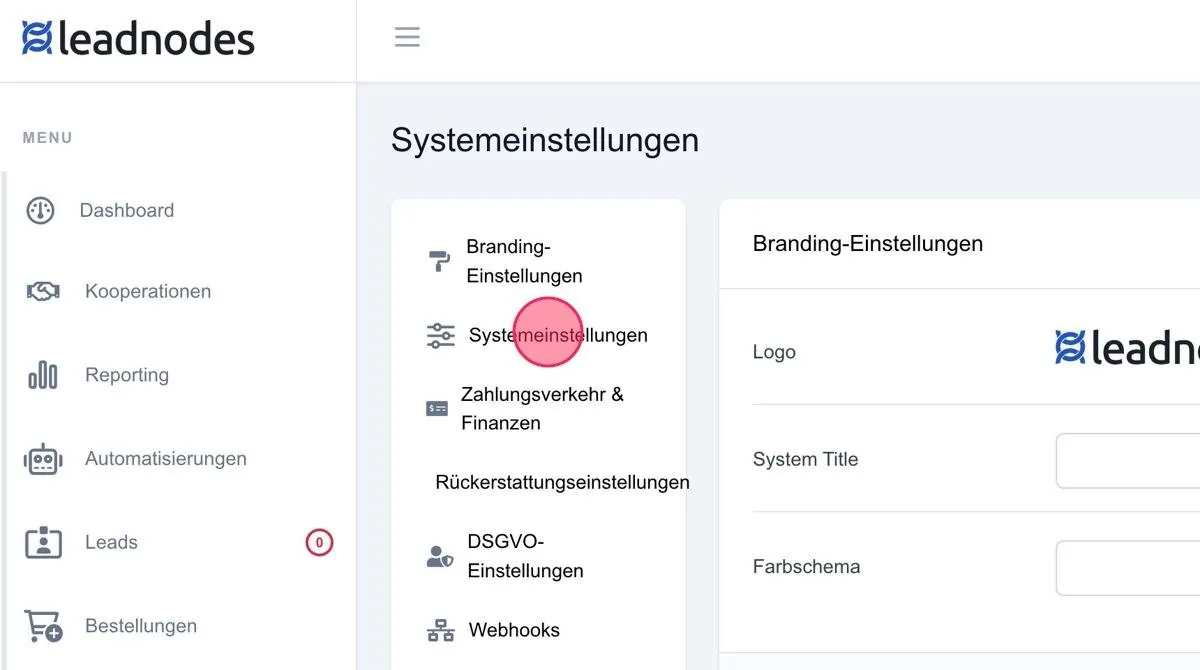Click the Systemeinstellungen sliders icon
The width and height of the screenshot is (1200, 670).
[441, 336]
